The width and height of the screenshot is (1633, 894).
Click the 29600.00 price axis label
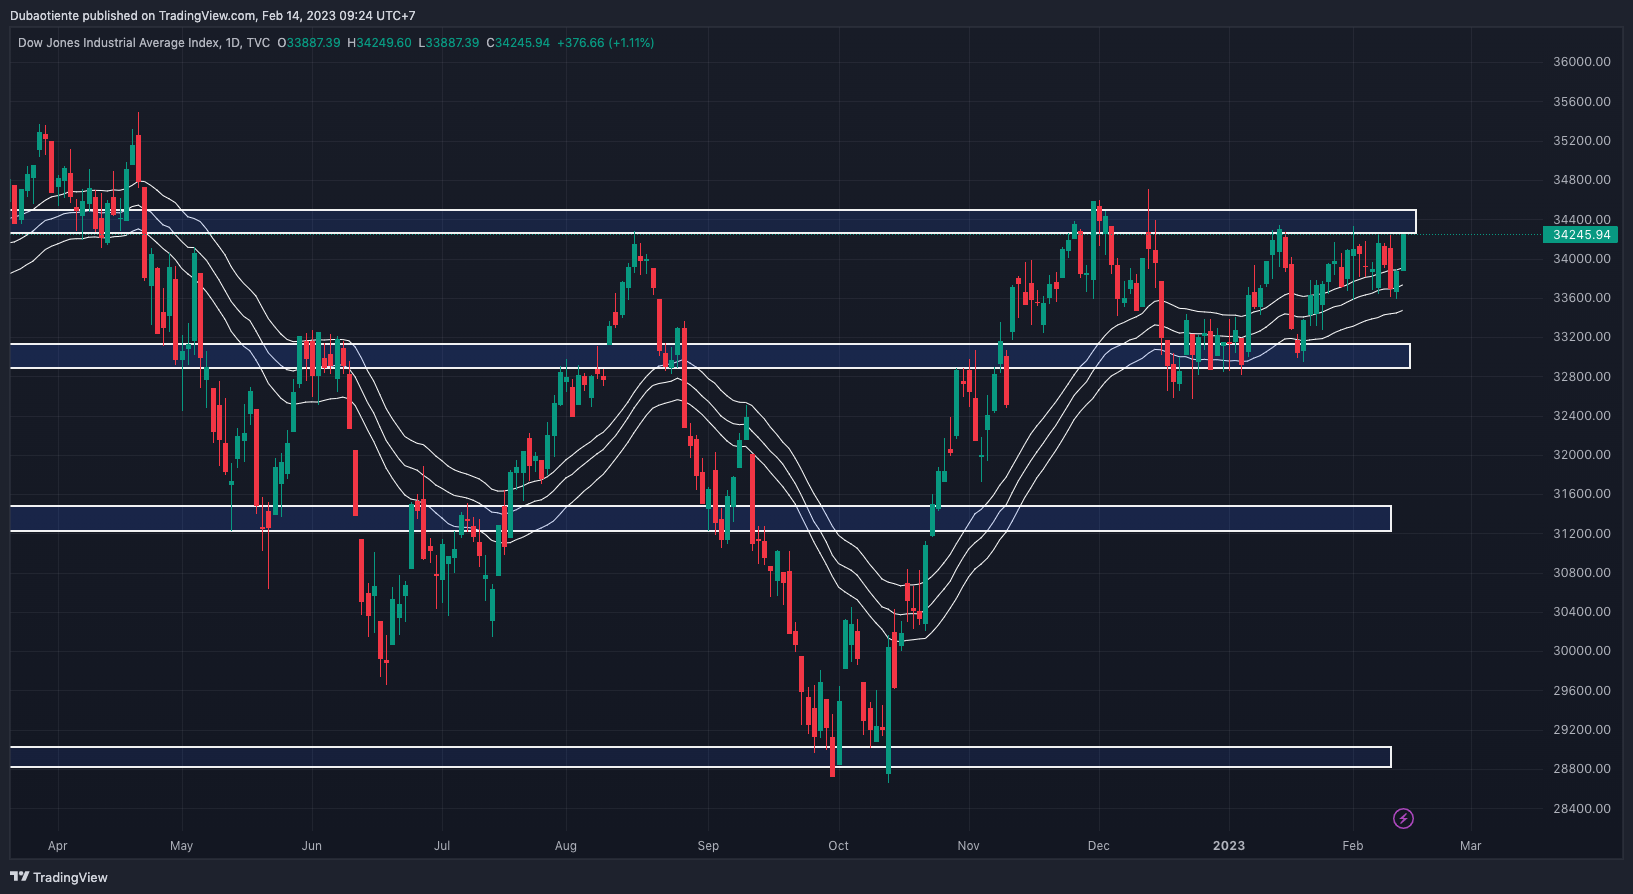[x=1581, y=691]
